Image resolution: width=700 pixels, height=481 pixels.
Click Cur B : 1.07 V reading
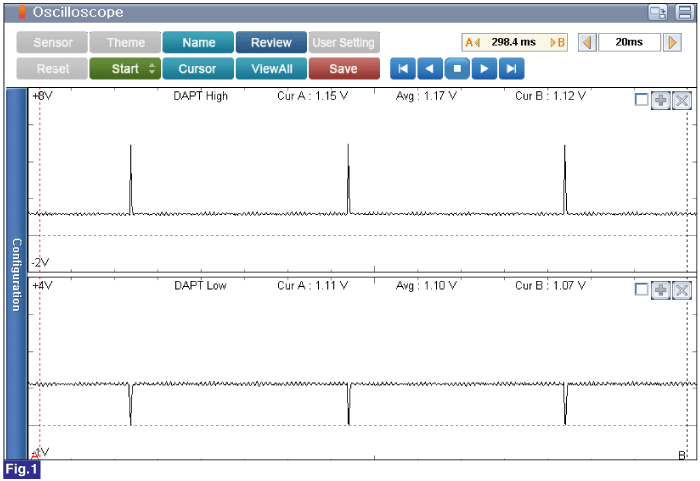pyautogui.click(x=550, y=286)
